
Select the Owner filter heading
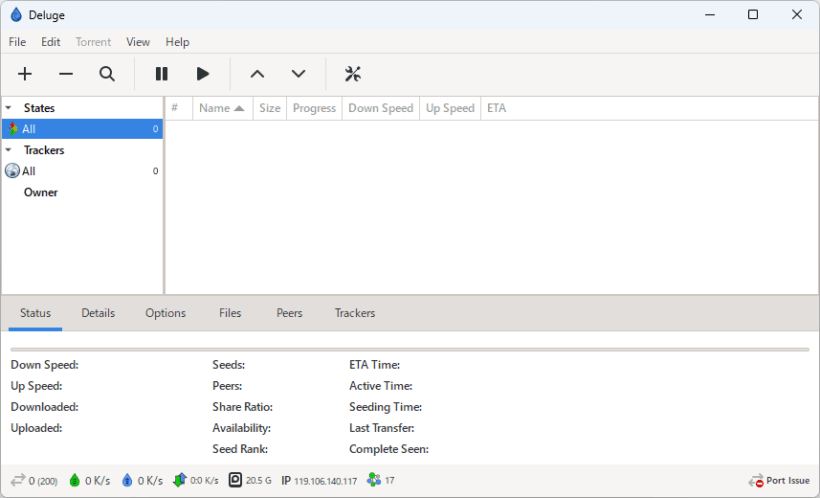point(41,193)
